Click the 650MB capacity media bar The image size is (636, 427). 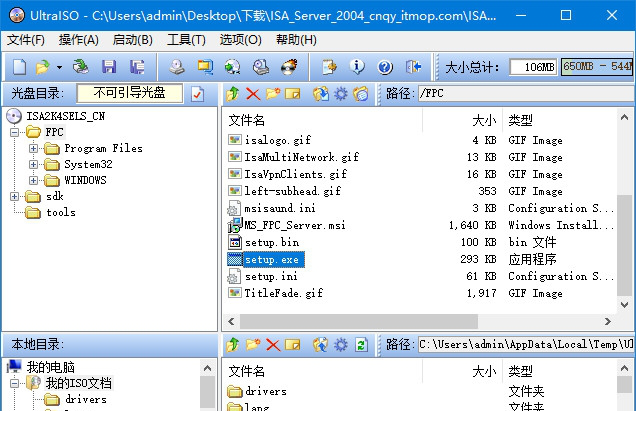click(597, 67)
